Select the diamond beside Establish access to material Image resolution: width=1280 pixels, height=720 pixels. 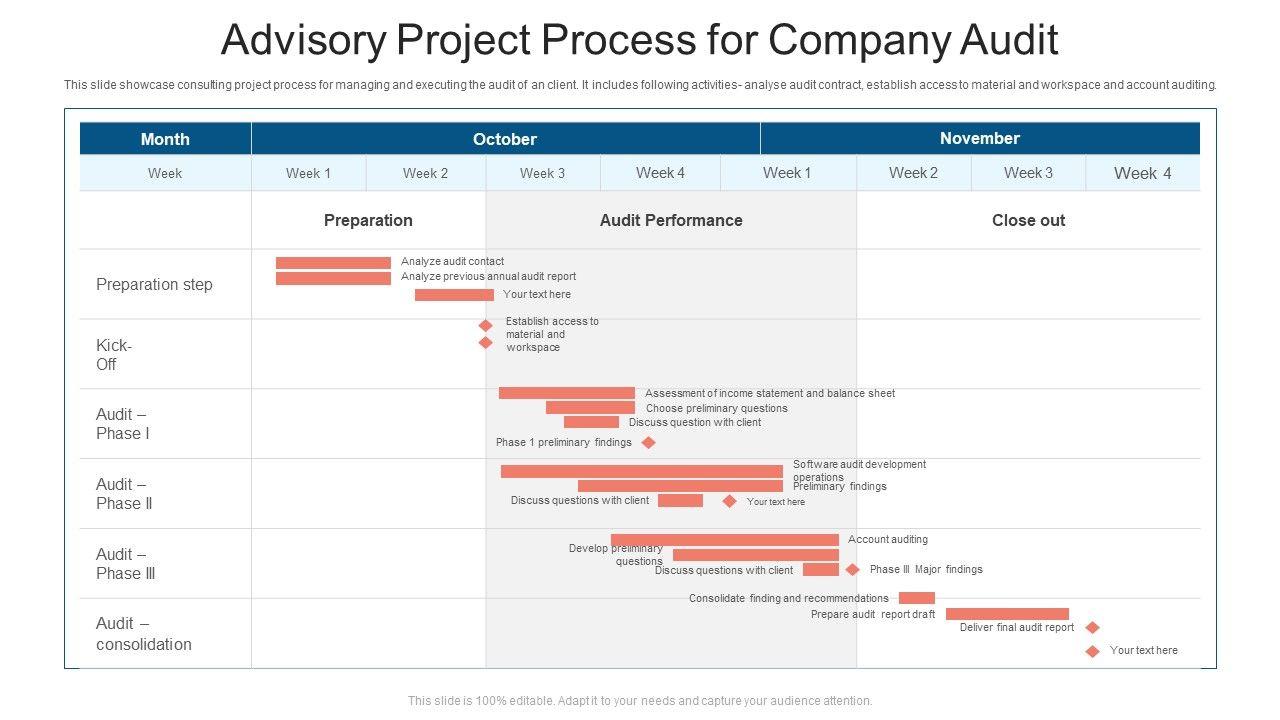[485, 325]
